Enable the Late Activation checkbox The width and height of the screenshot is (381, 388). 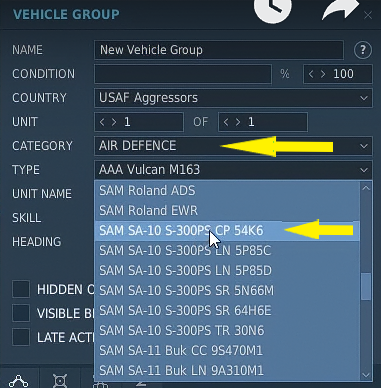[x=21, y=337]
